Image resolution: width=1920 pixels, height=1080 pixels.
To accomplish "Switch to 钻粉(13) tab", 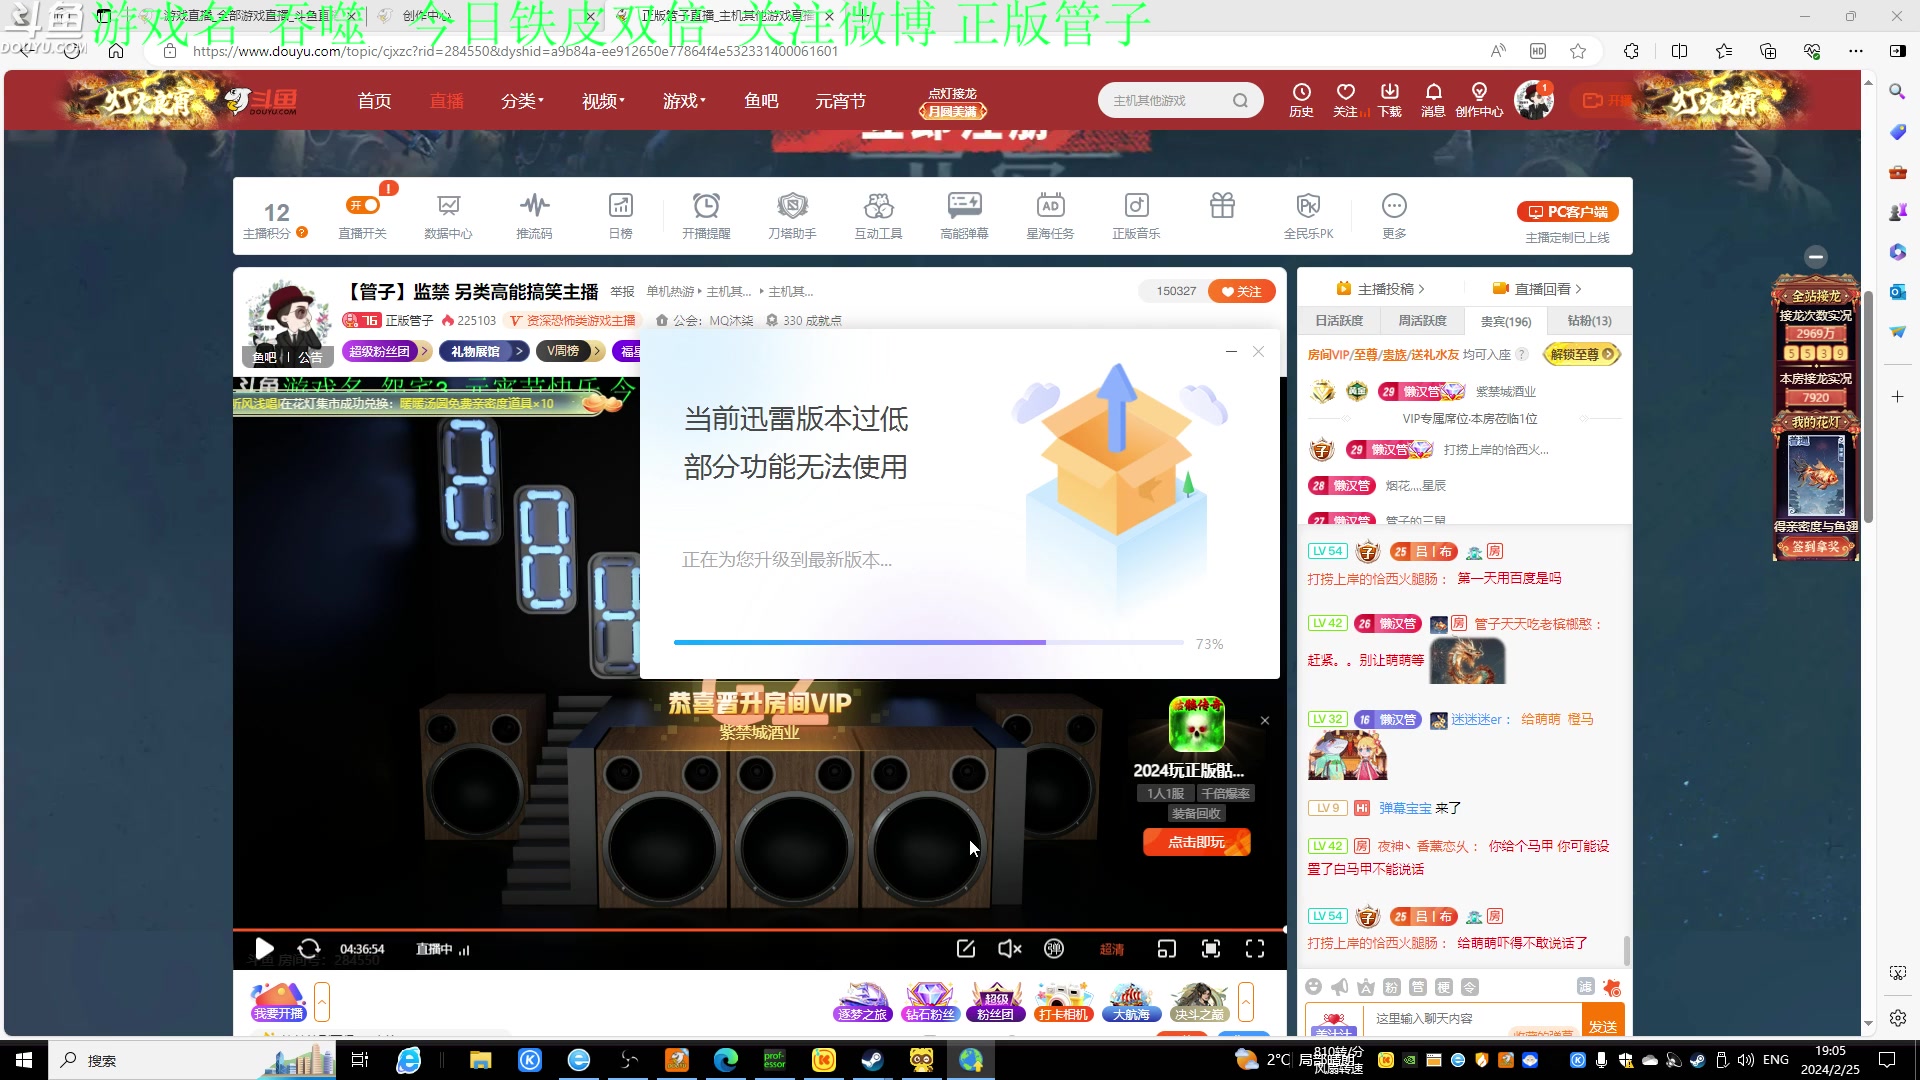I will pyautogui.click(x=1589, y=321).
